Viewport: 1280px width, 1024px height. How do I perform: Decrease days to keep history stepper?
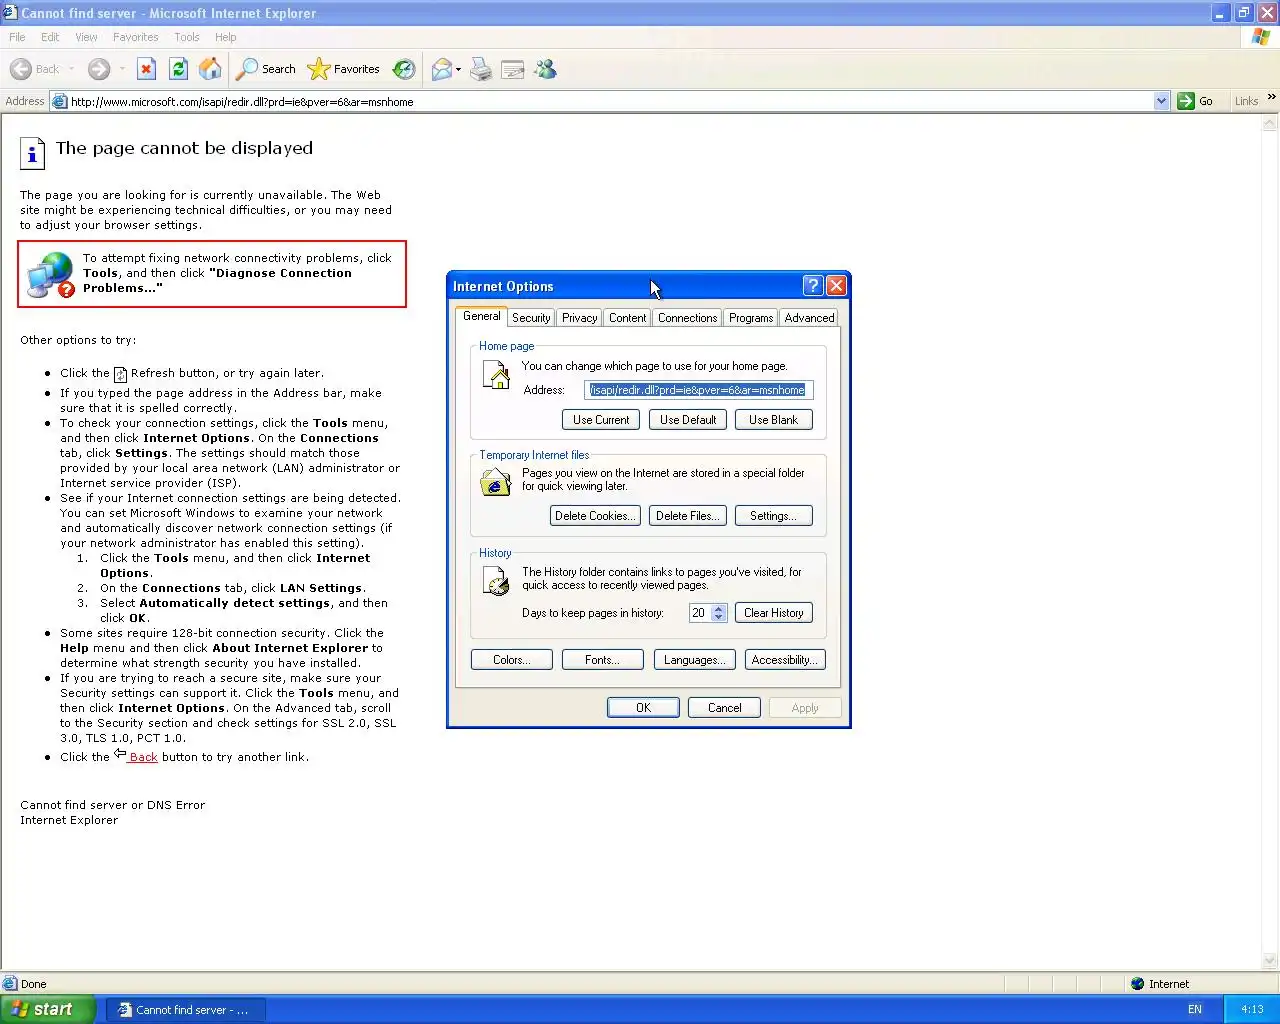point(718,617)
